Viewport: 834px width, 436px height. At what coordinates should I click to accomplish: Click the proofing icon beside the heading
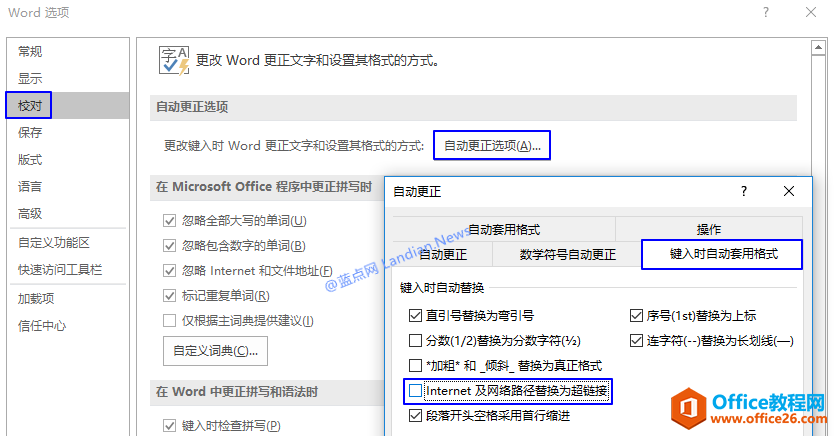pyautogui.click(x=174, y=61)
